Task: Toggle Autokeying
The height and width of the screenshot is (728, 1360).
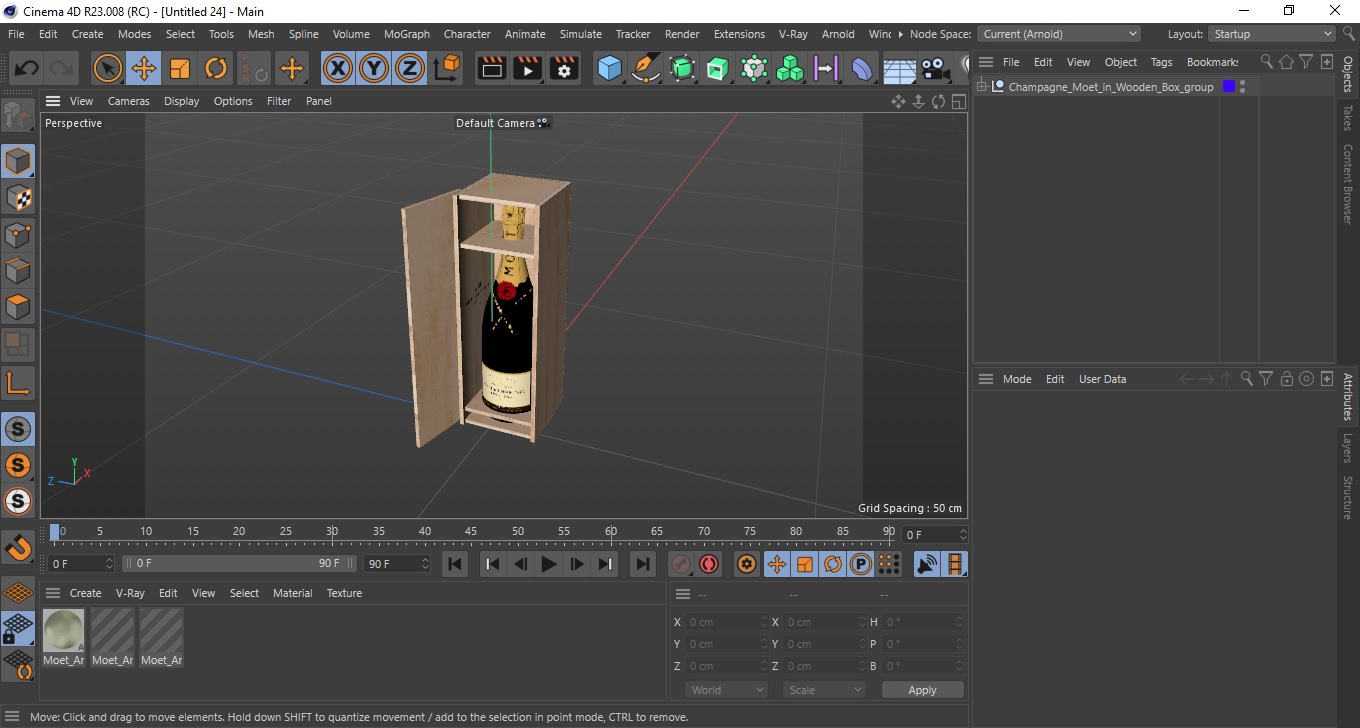Action: (x=709, y=564)
